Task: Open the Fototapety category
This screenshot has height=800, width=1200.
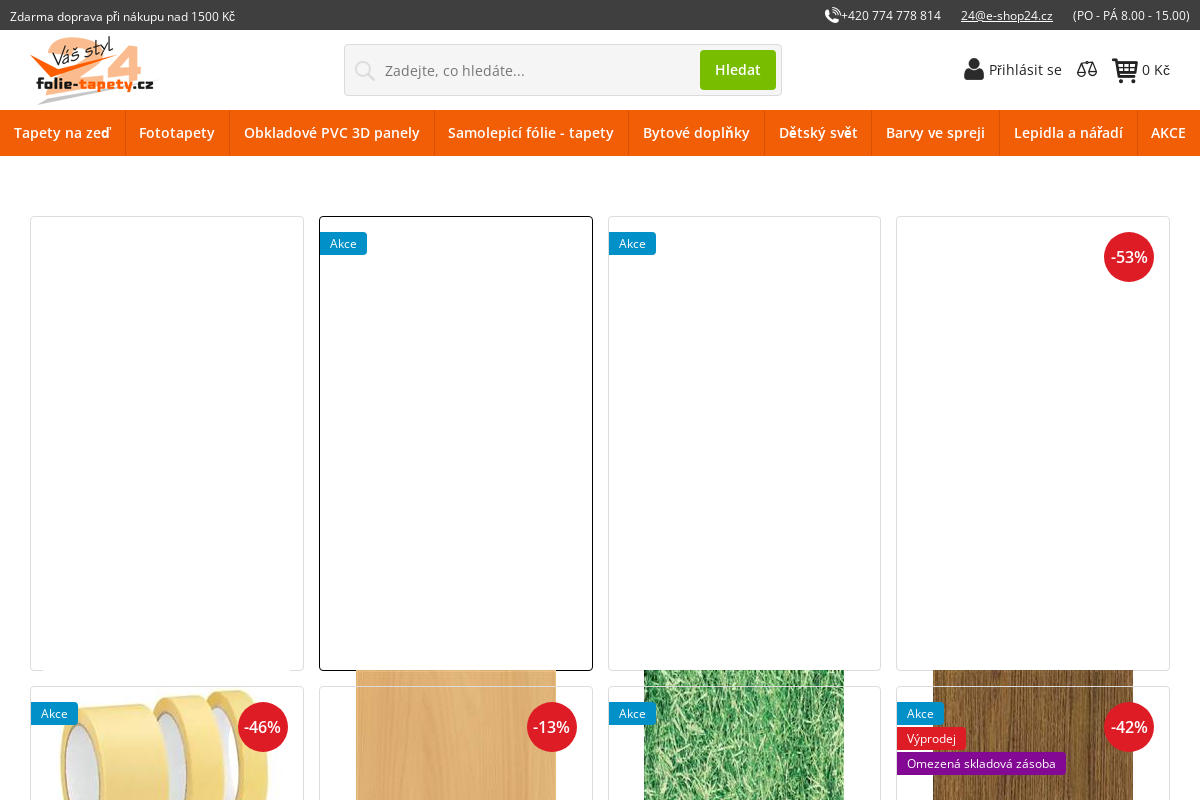Action: point(177,133)
